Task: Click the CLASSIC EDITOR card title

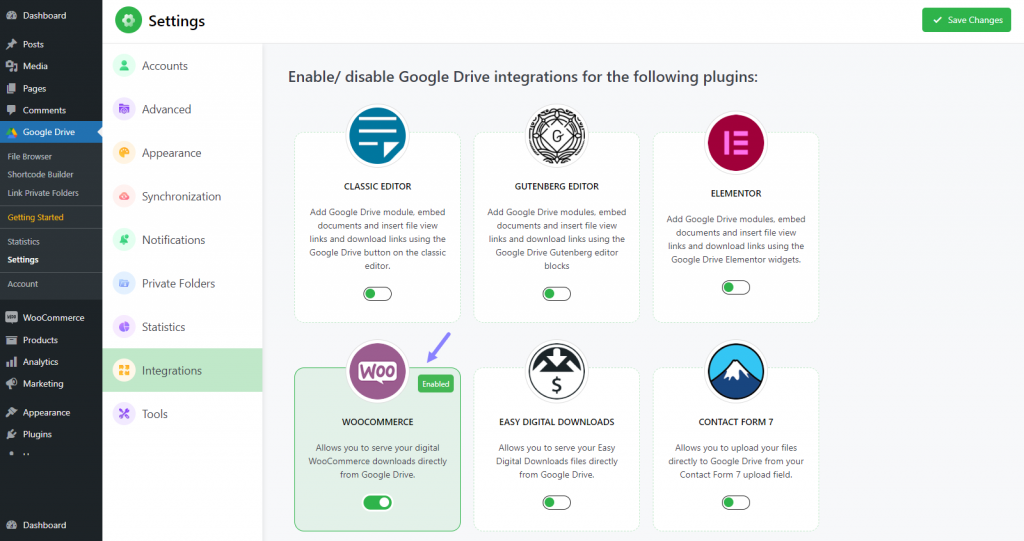Action: (x=377, y=186)
